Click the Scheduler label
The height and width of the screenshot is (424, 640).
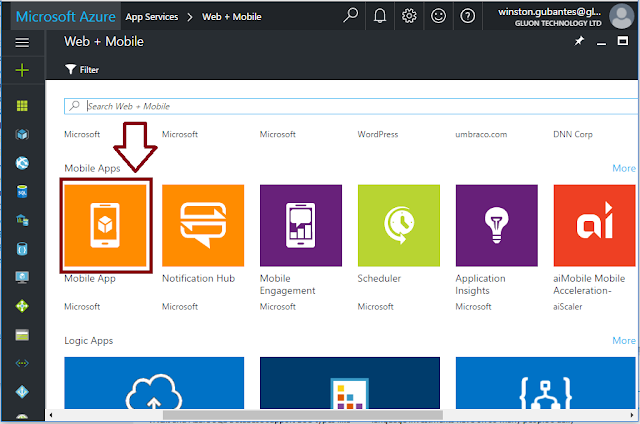(379, 278)
